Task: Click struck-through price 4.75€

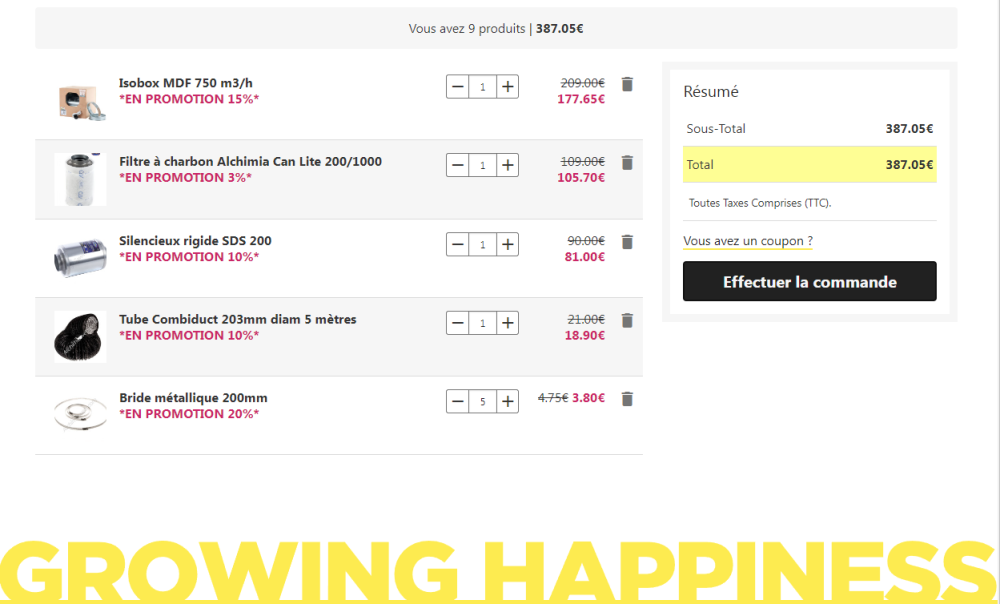Action: point(553,397)
